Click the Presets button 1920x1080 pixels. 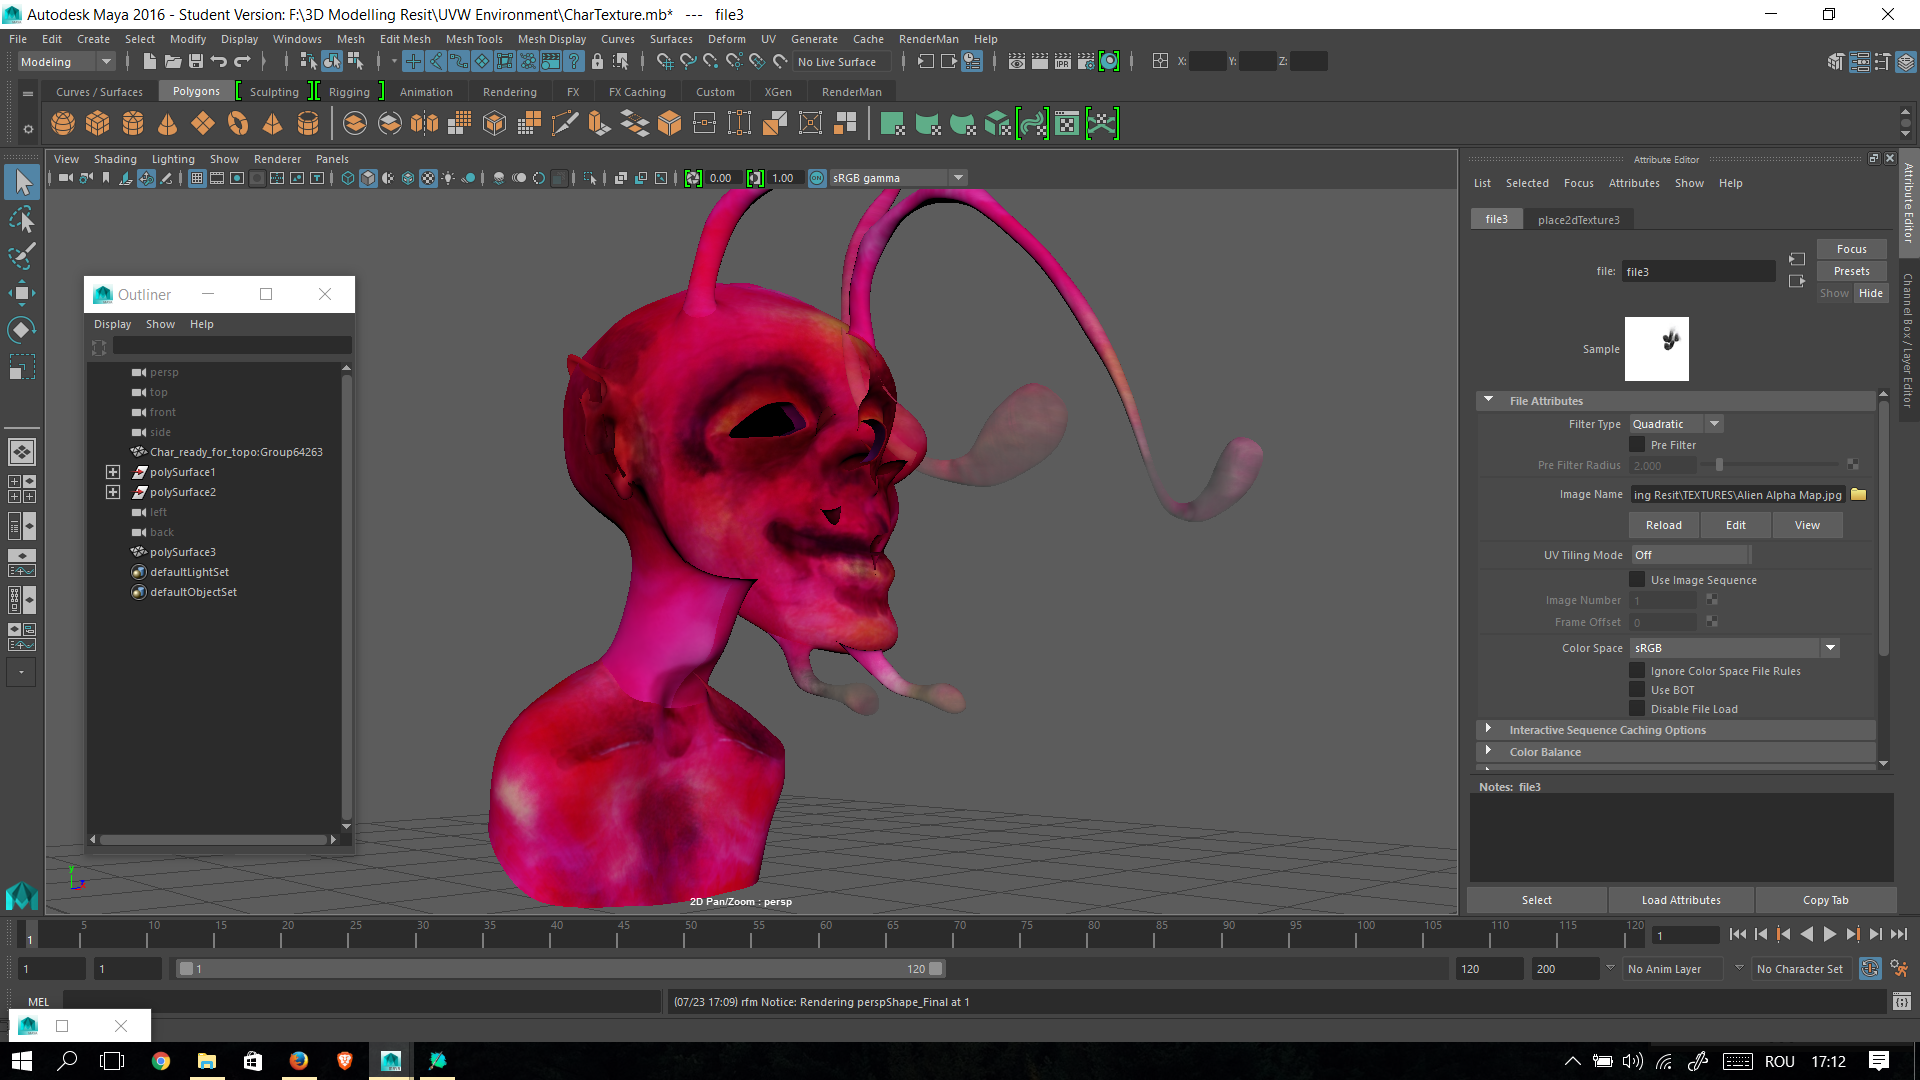(1851, 271)
